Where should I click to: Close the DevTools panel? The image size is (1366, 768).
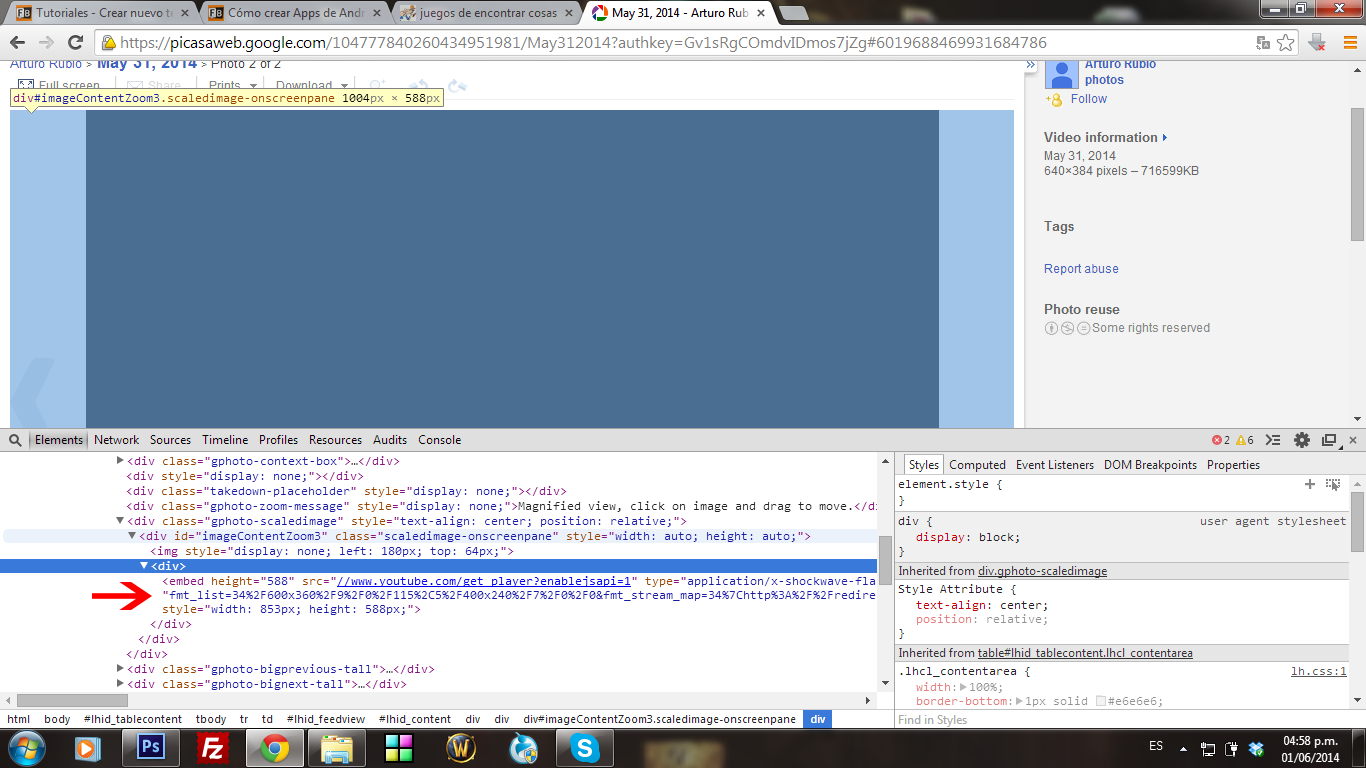(1352, 440)
